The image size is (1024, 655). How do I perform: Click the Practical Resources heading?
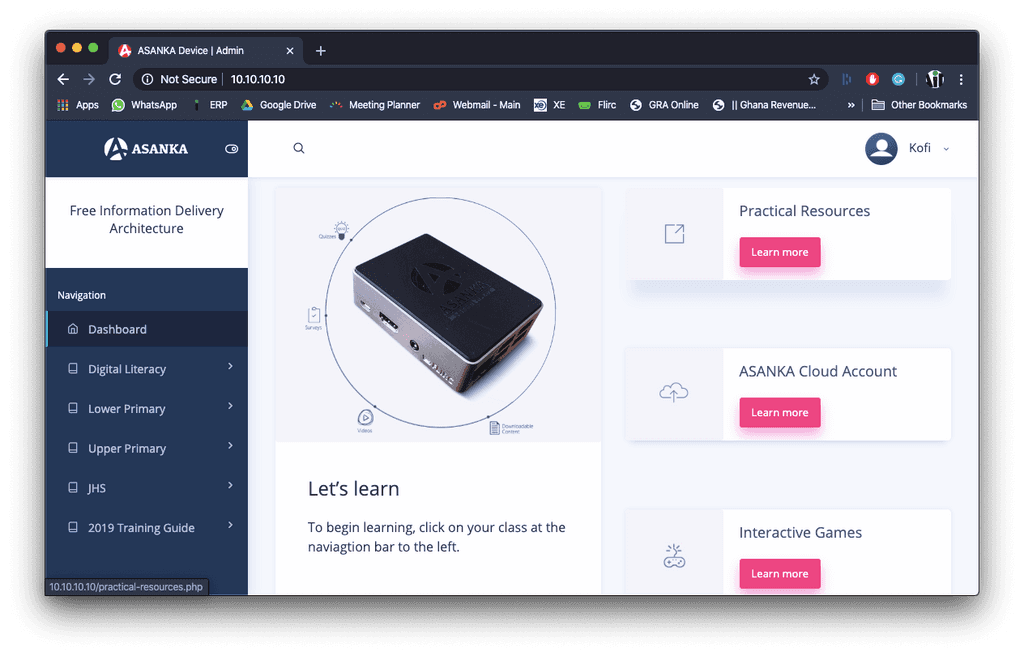click(805, 211)
